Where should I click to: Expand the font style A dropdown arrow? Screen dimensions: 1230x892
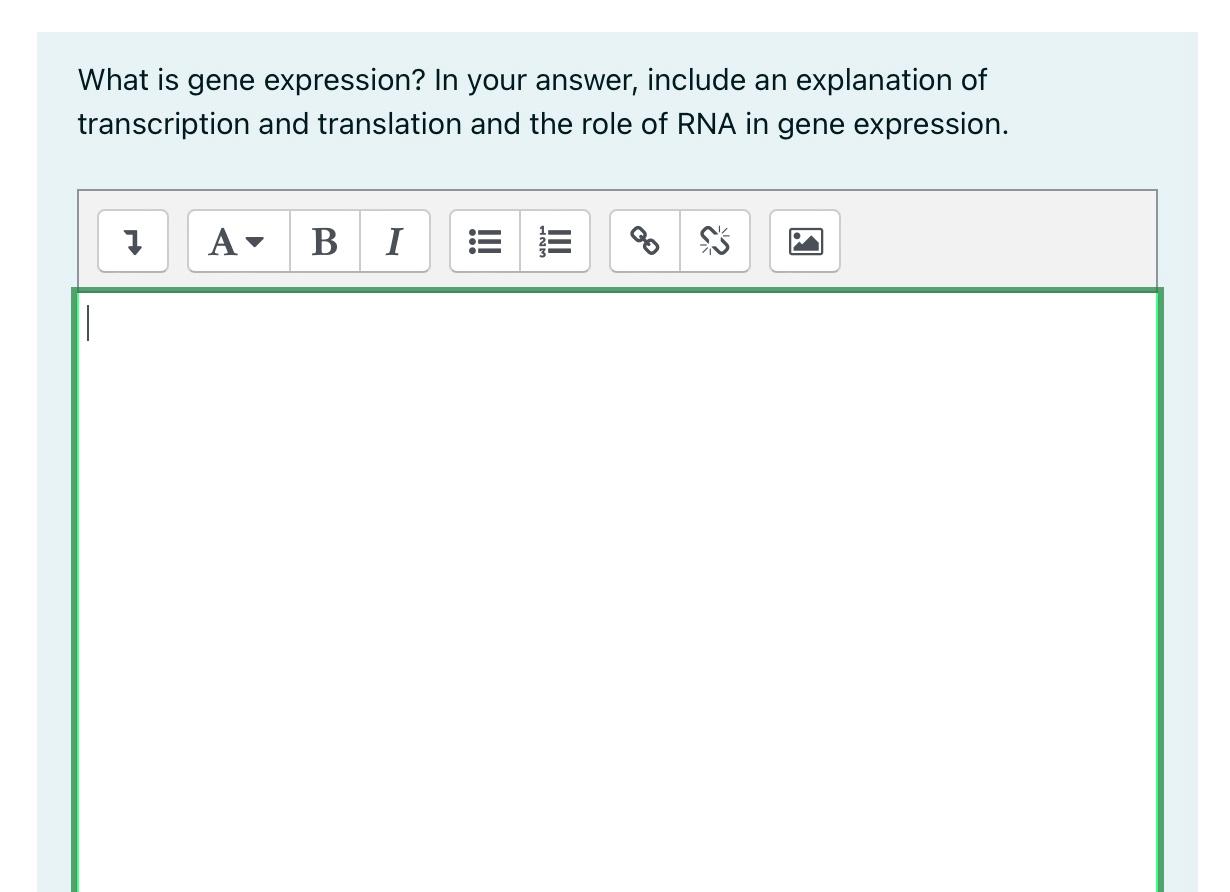[255, 243]
